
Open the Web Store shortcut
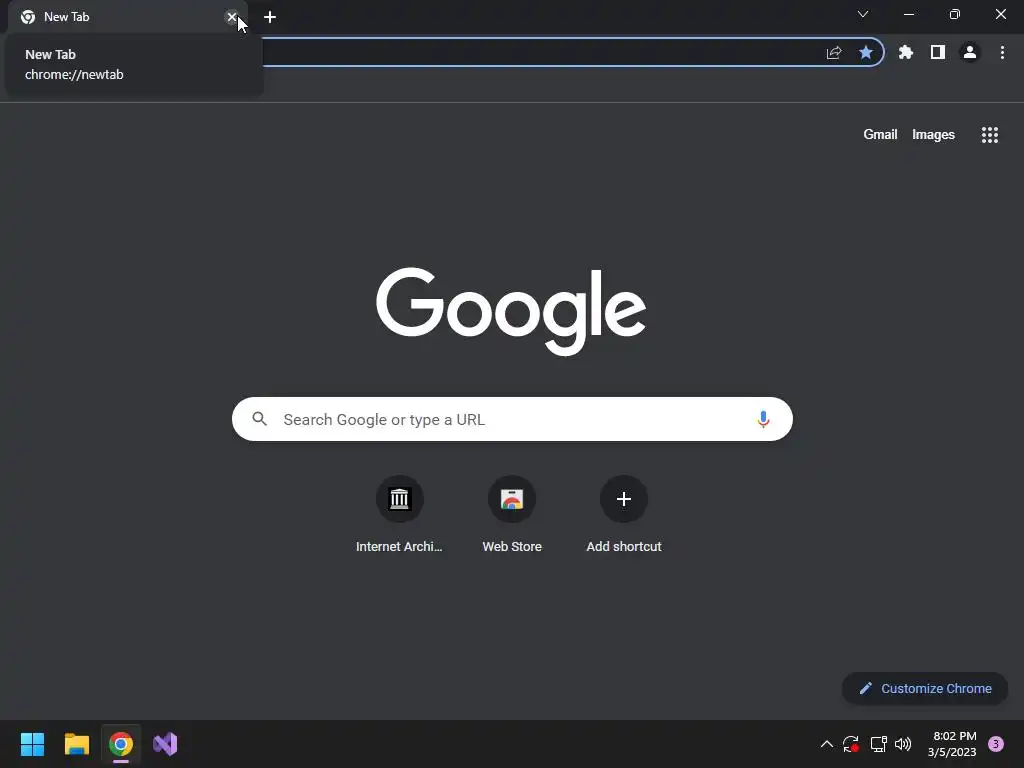click(x=512, y=515)
